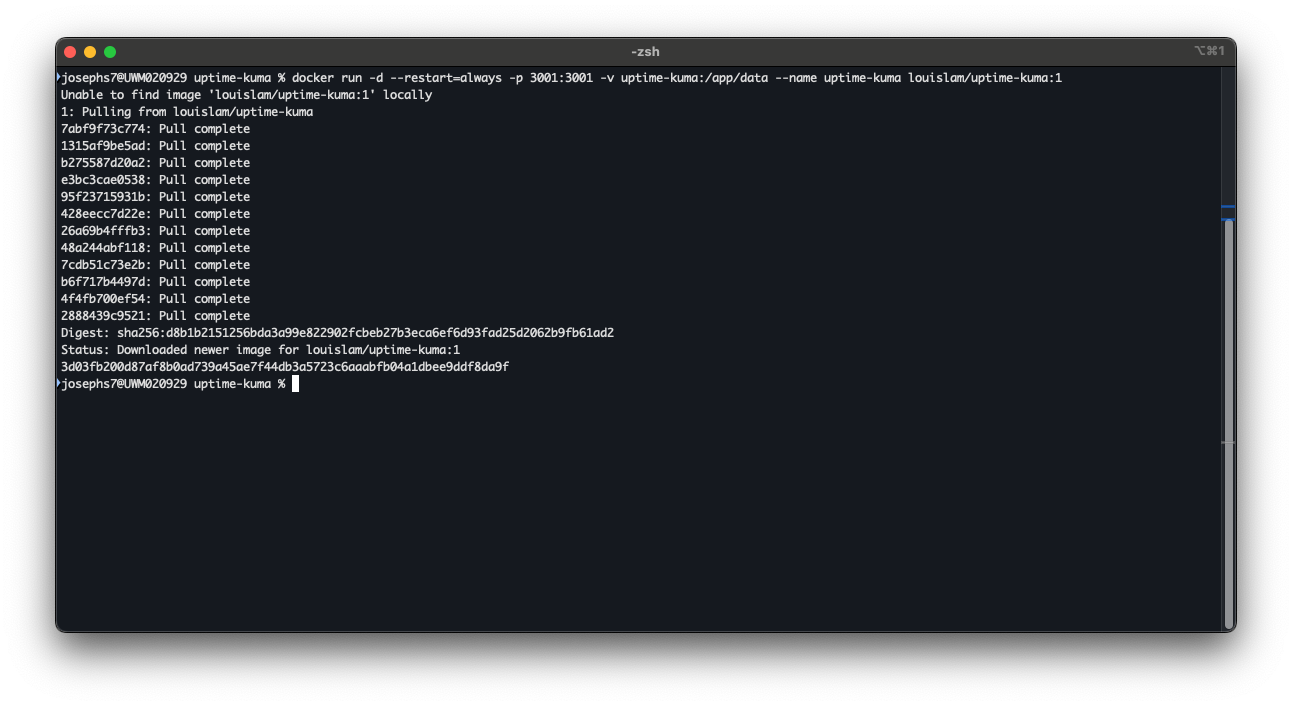Click the 48a244abf118 Pull complete line
The image size is (1292, 706).
tap(155, 248)
